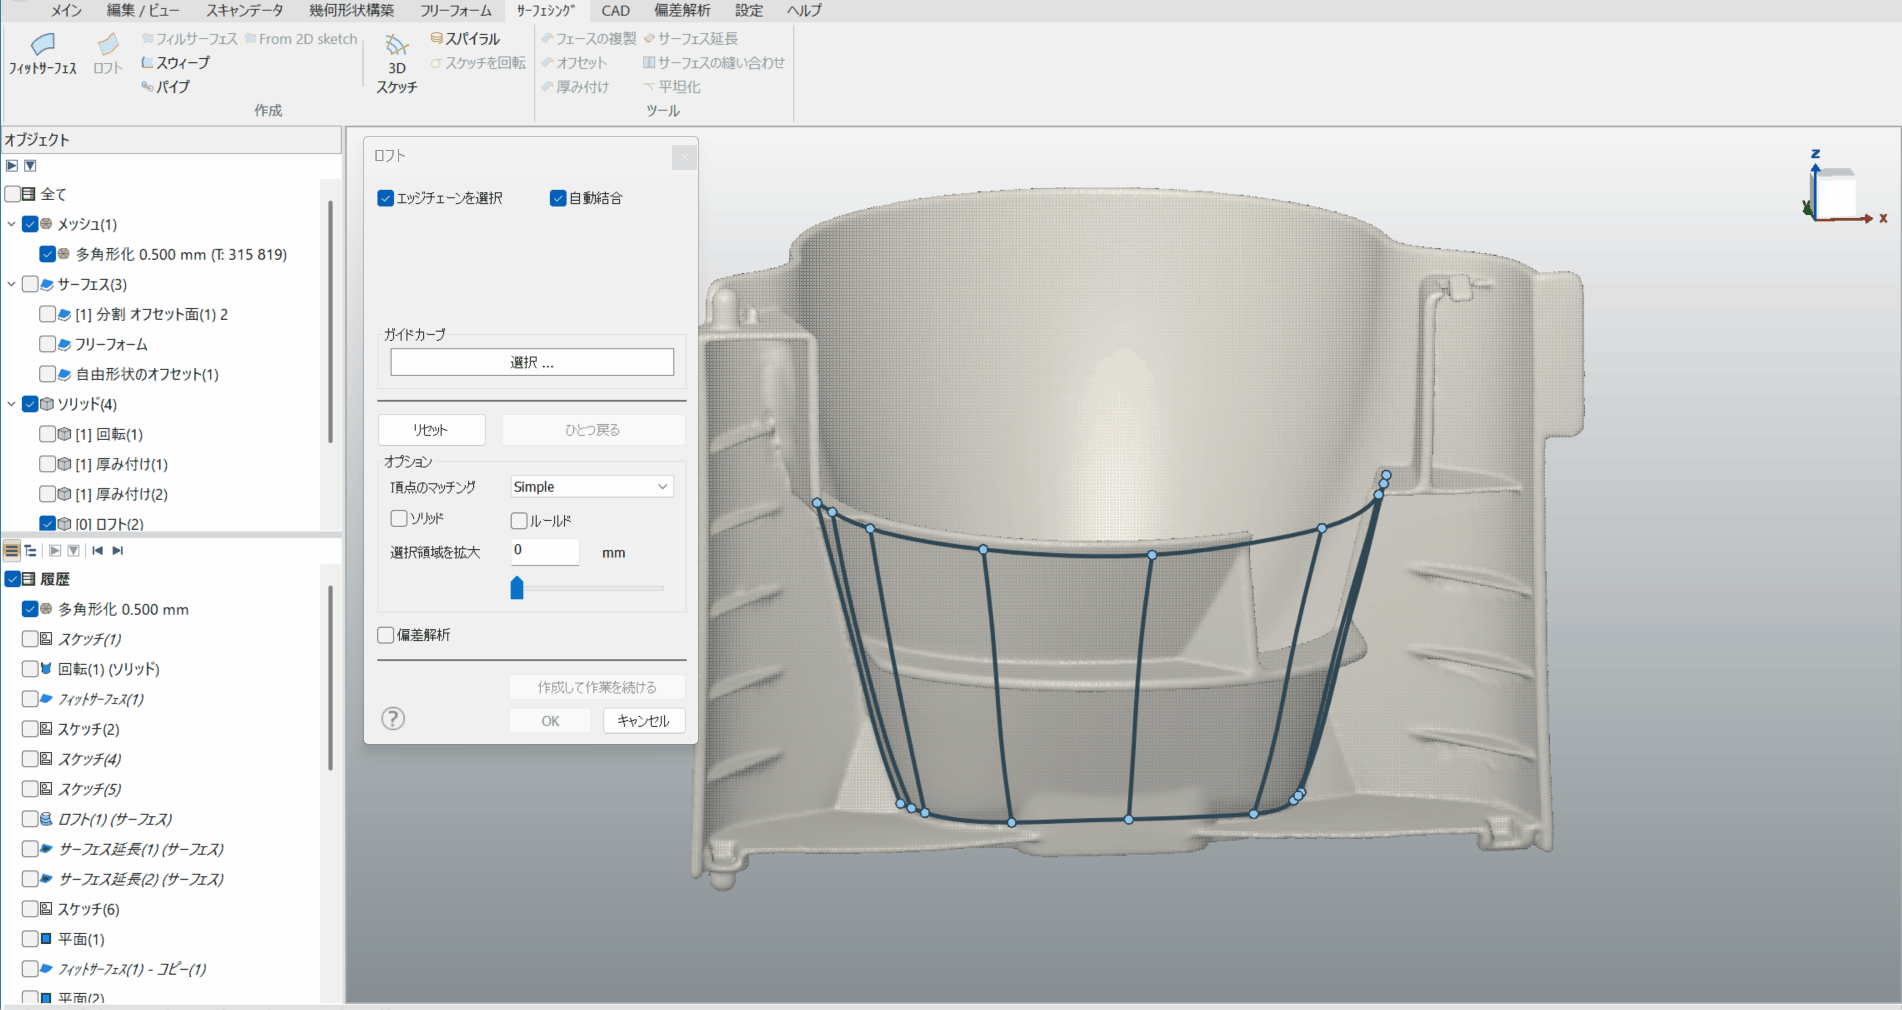Select the スパイラル tool
This screenshot has width=1902, height=1010.
(465, 39)
